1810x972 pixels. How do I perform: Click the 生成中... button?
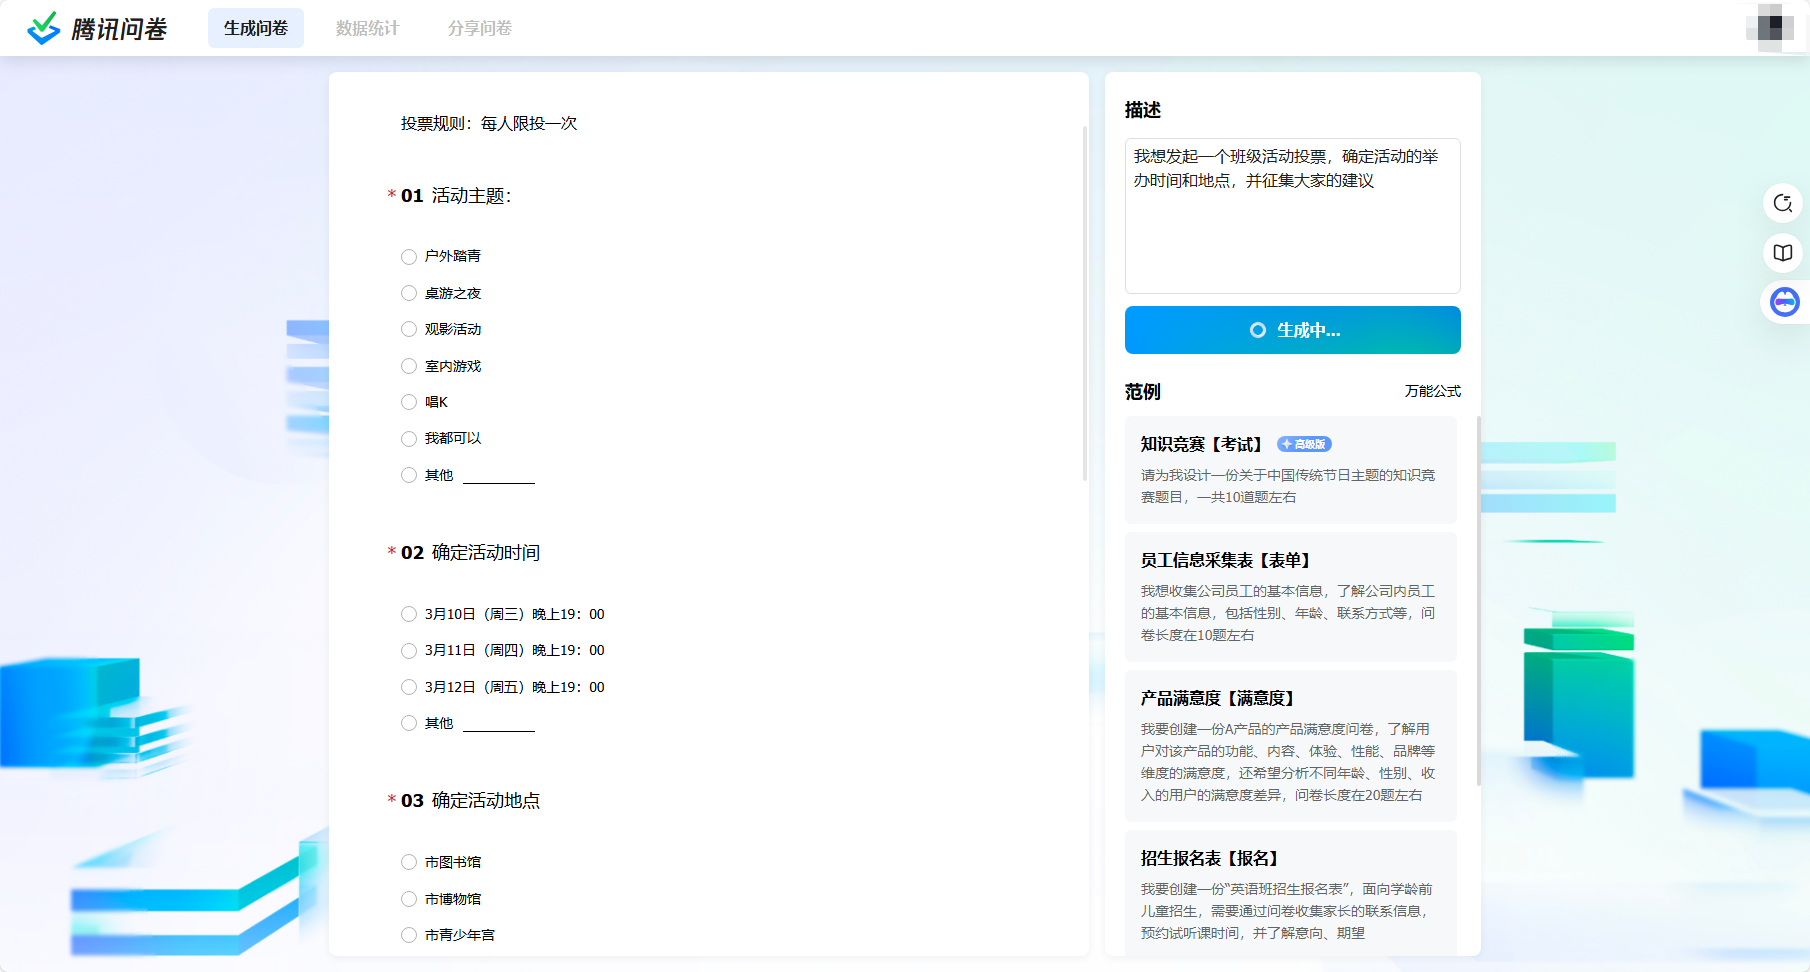[1292, 330]
